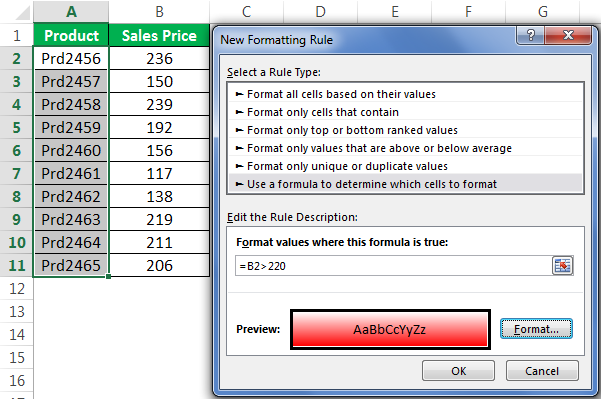Select cell Prd2461
601x399 pixels.
click(71, 173)
